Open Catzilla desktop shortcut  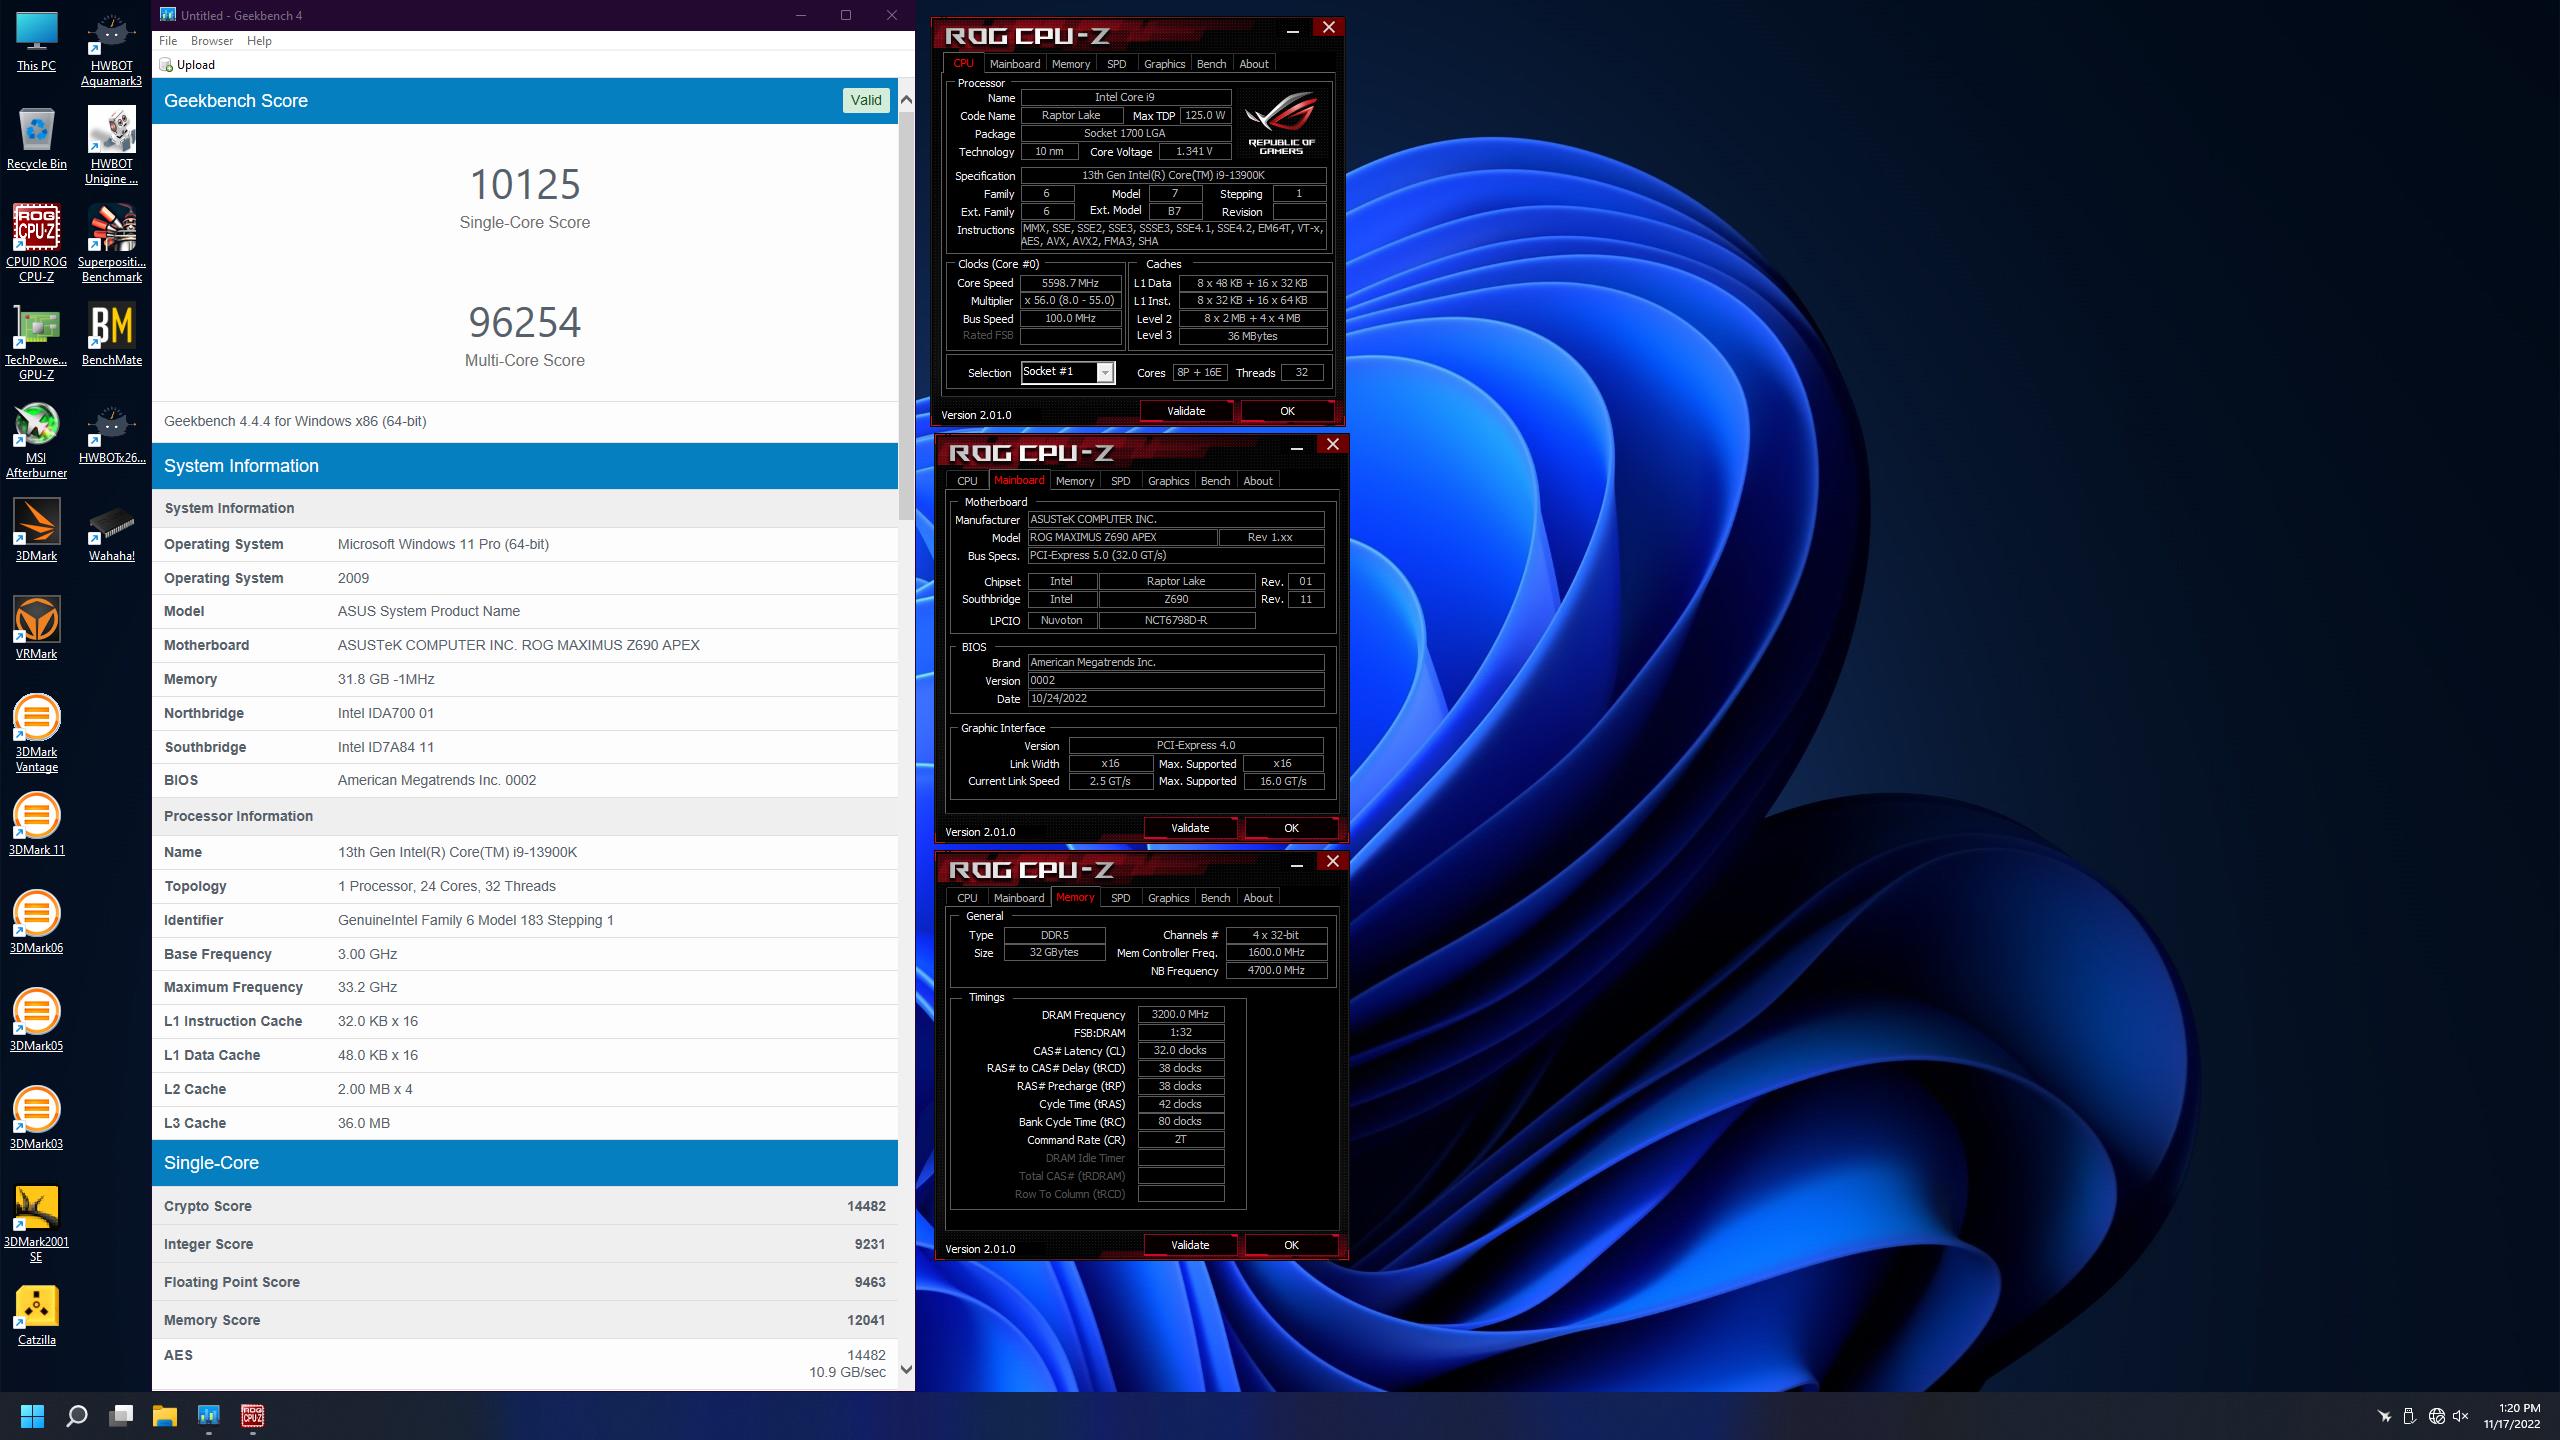[x=37, y=1316]
